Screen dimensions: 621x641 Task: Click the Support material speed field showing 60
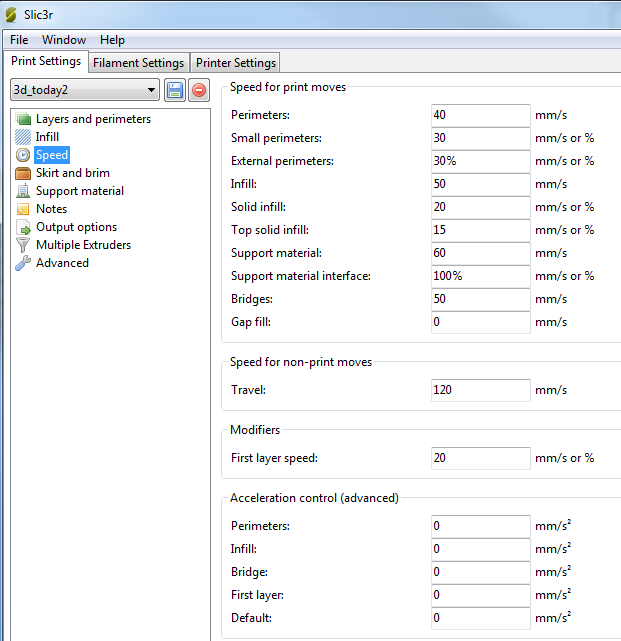pyautogui.click(x=481, y=253)
